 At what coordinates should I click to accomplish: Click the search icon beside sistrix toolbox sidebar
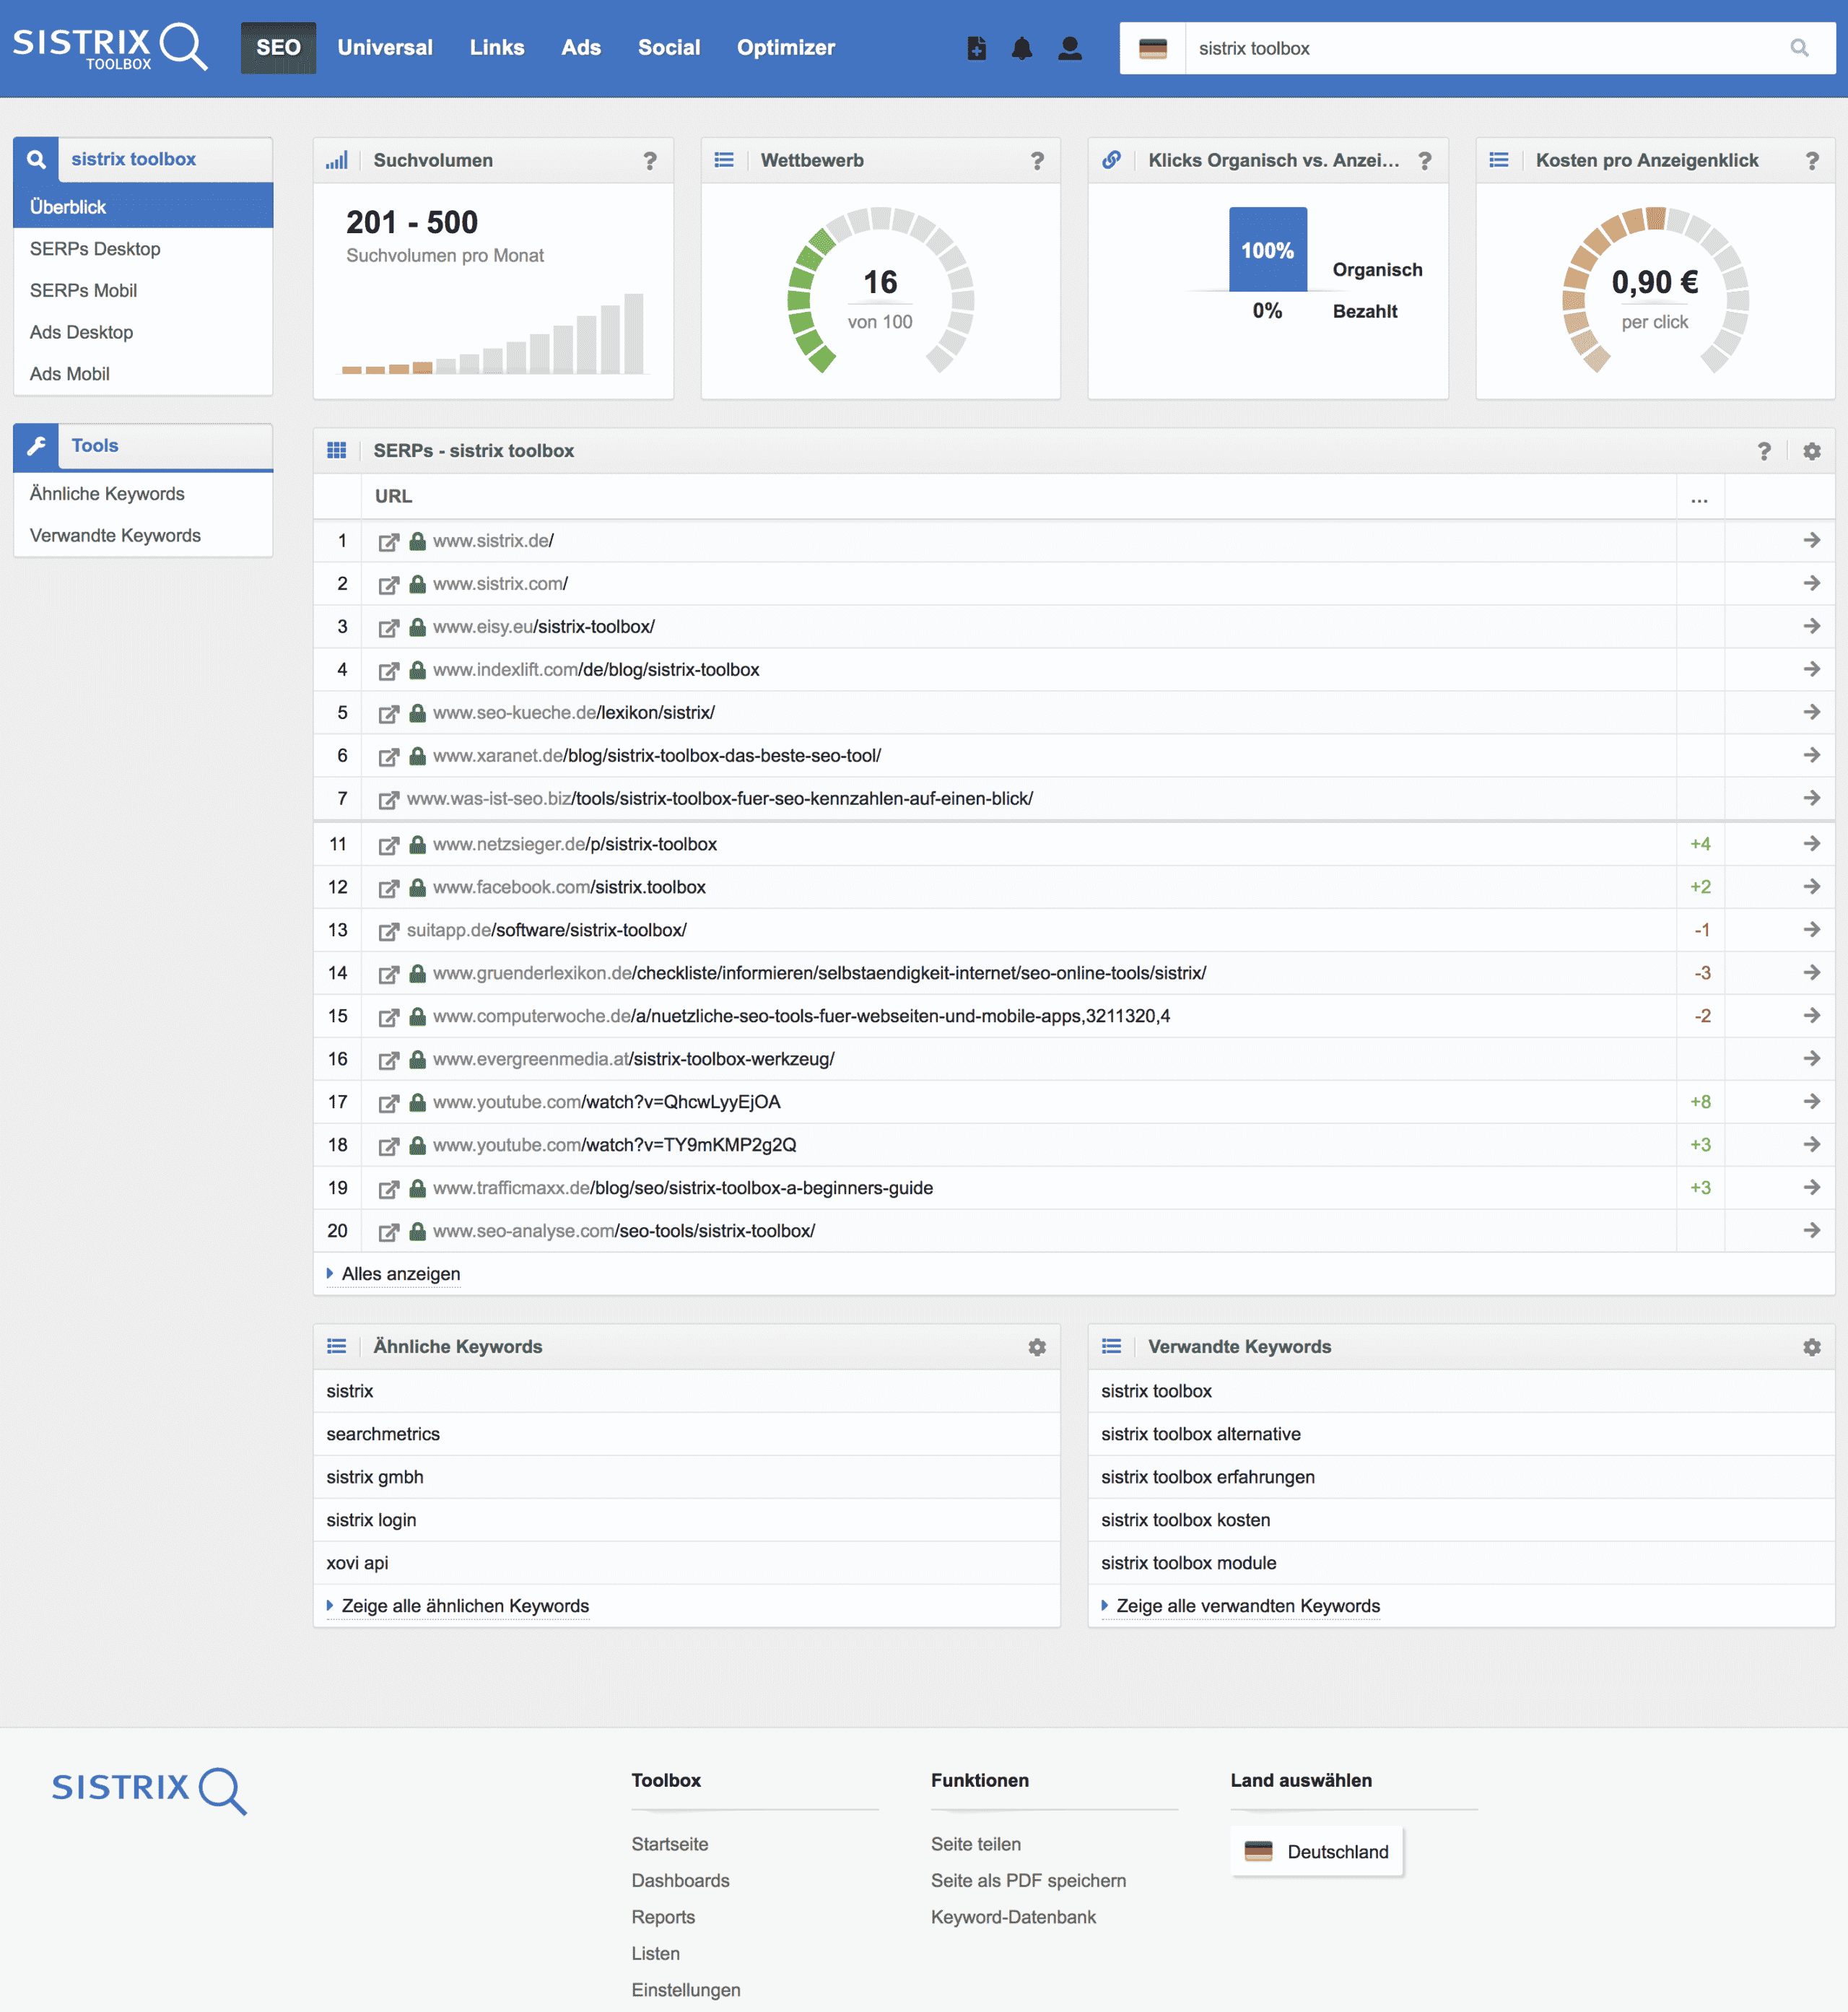click(36, 159)
